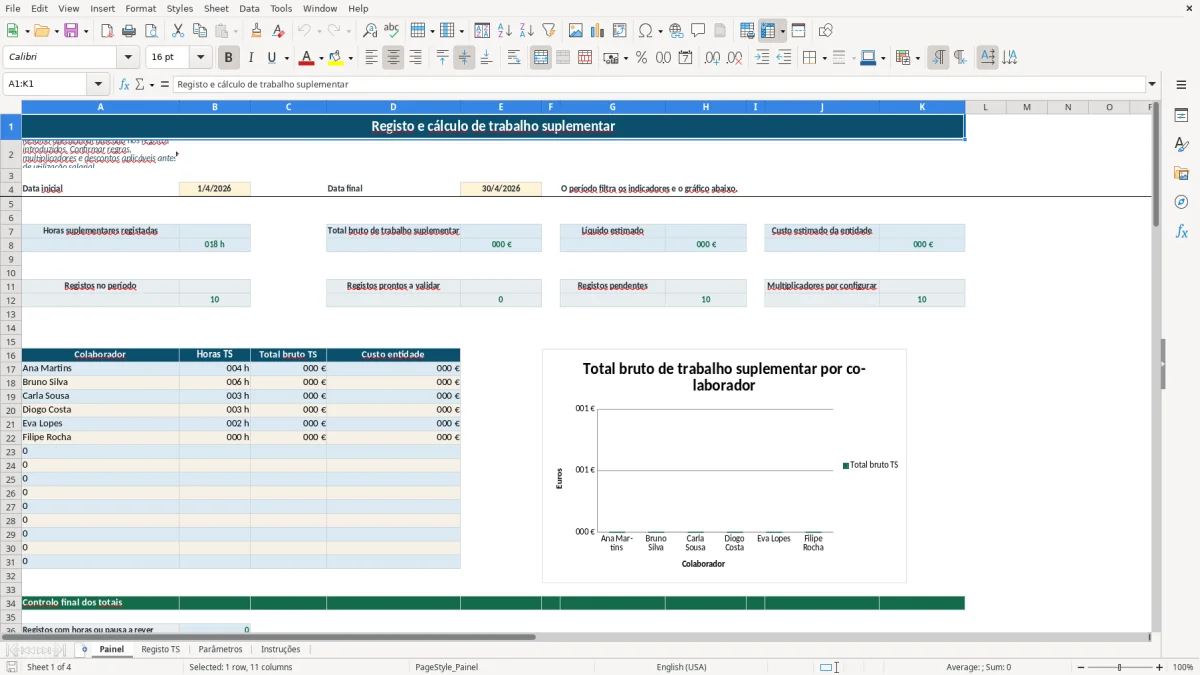Image resolution: width=1200 pixels, height=675 pixels.
Task: Open sidebar Functions fx panel
Action: [1181, 231]
